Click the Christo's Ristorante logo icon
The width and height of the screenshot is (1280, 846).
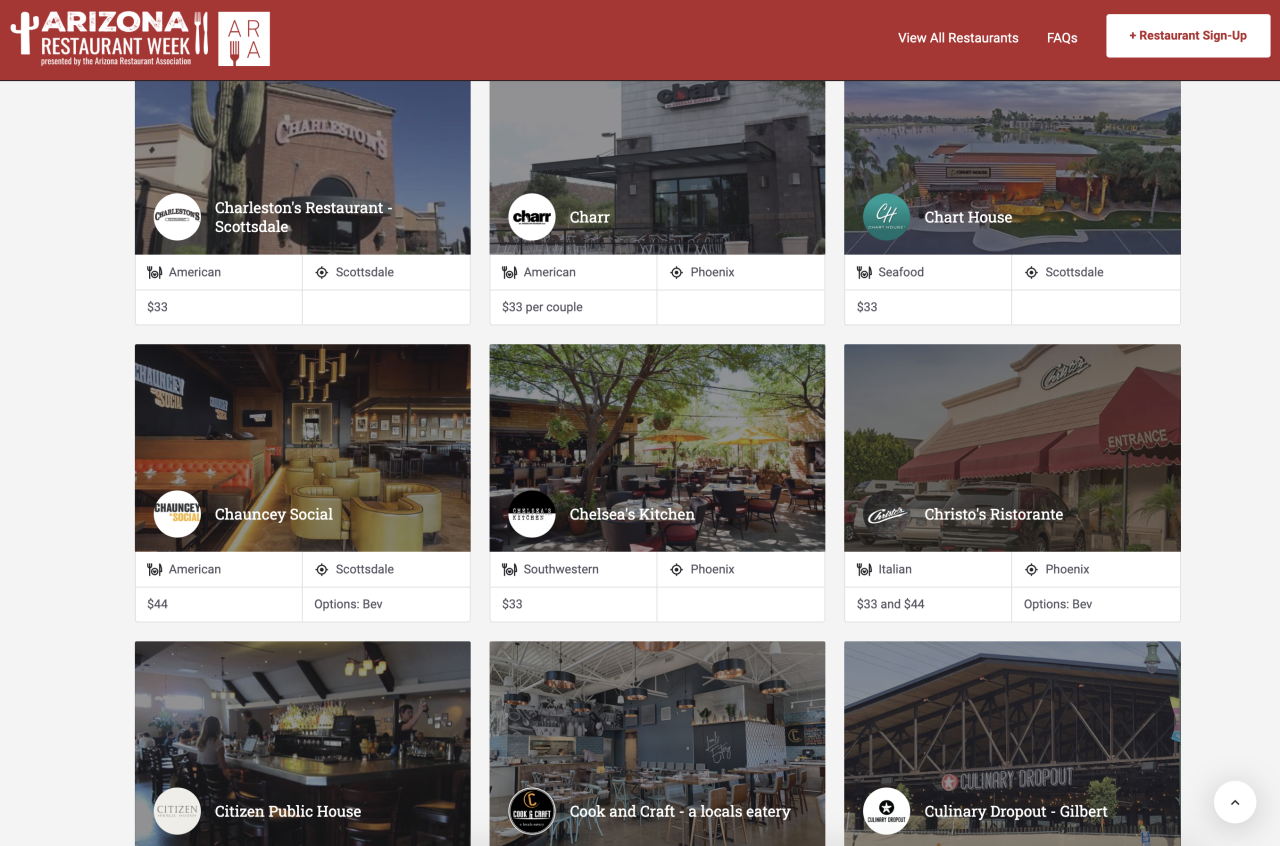click(x=886, y=514)
